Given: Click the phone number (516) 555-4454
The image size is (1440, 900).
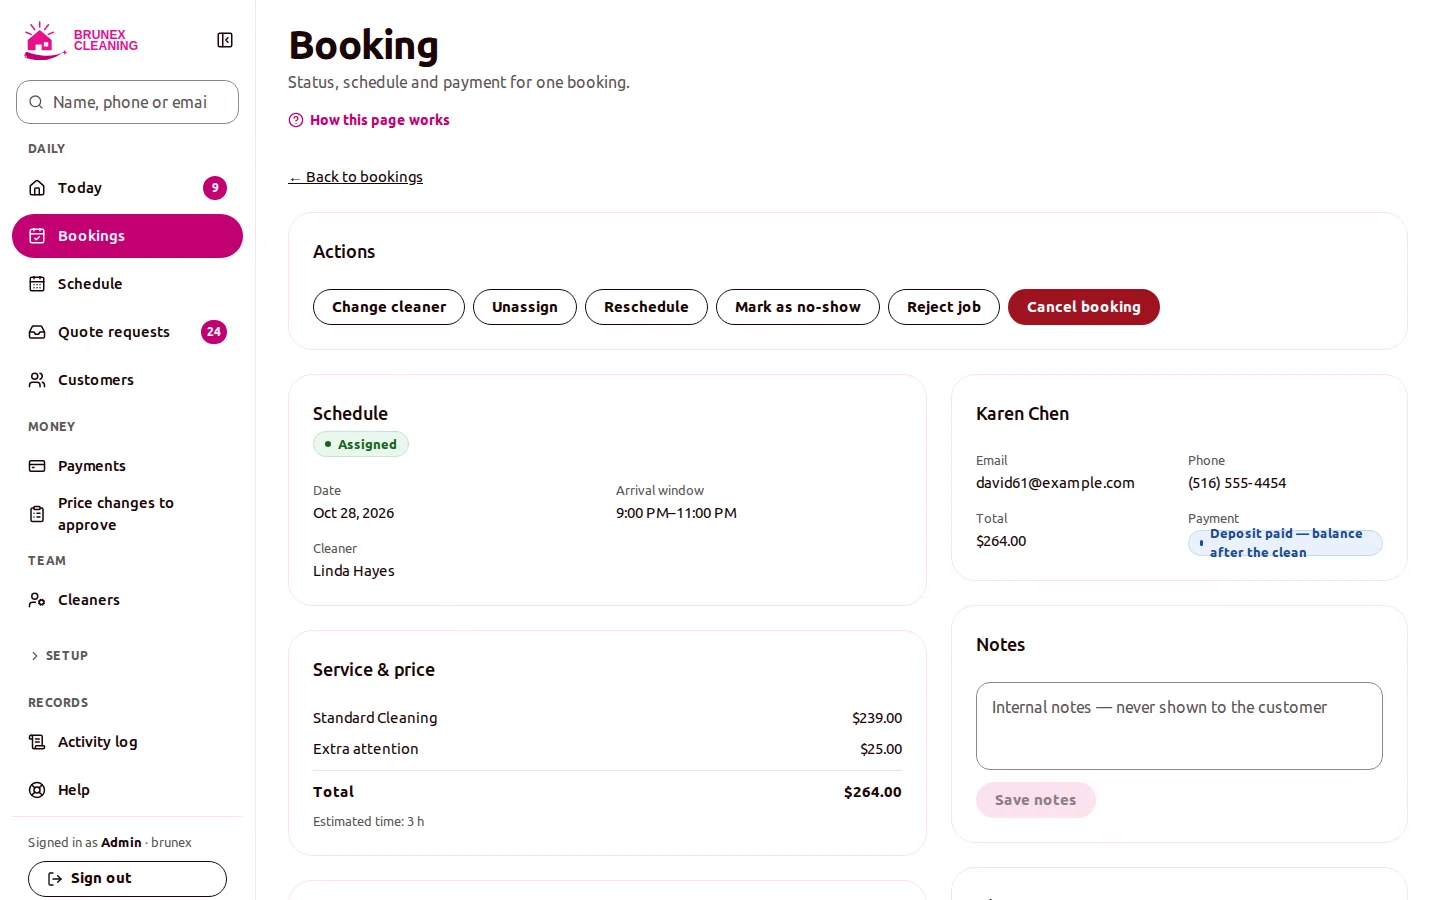Looking at the screenshot, I should point(1237,483).
